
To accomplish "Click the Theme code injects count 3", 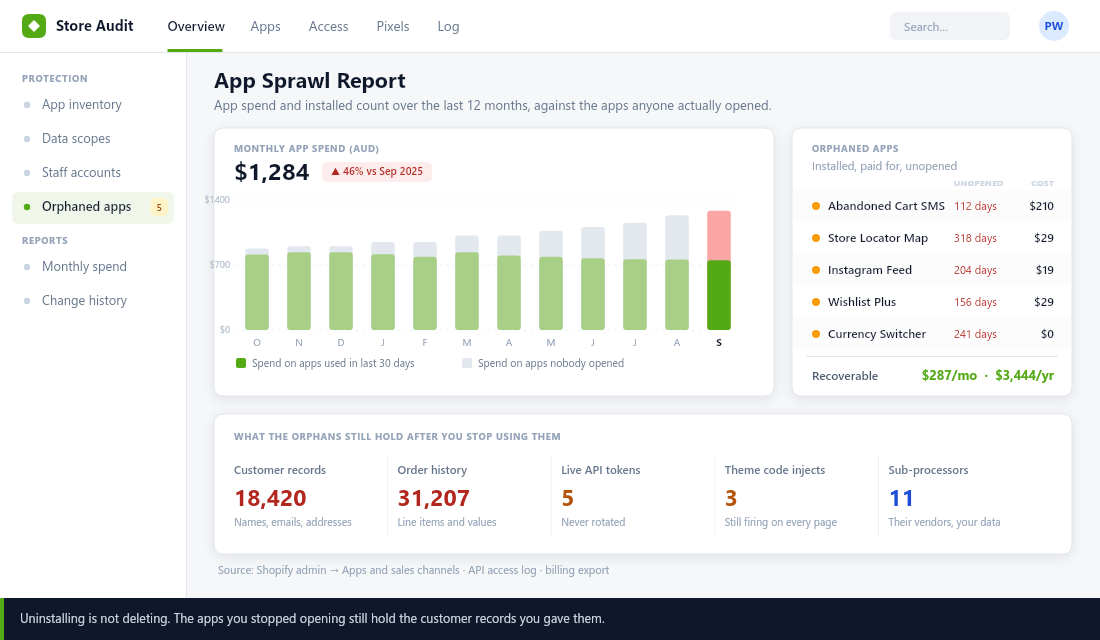I will point(731,498).
